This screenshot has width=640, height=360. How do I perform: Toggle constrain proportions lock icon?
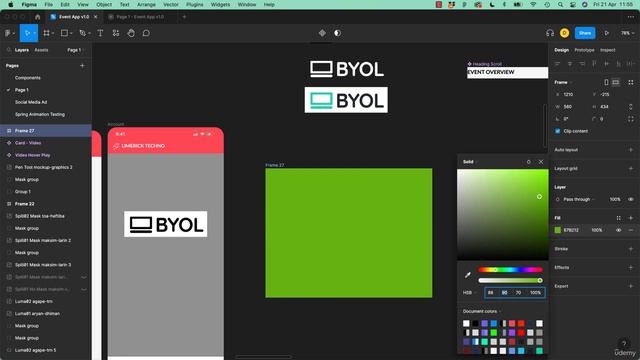631,107
